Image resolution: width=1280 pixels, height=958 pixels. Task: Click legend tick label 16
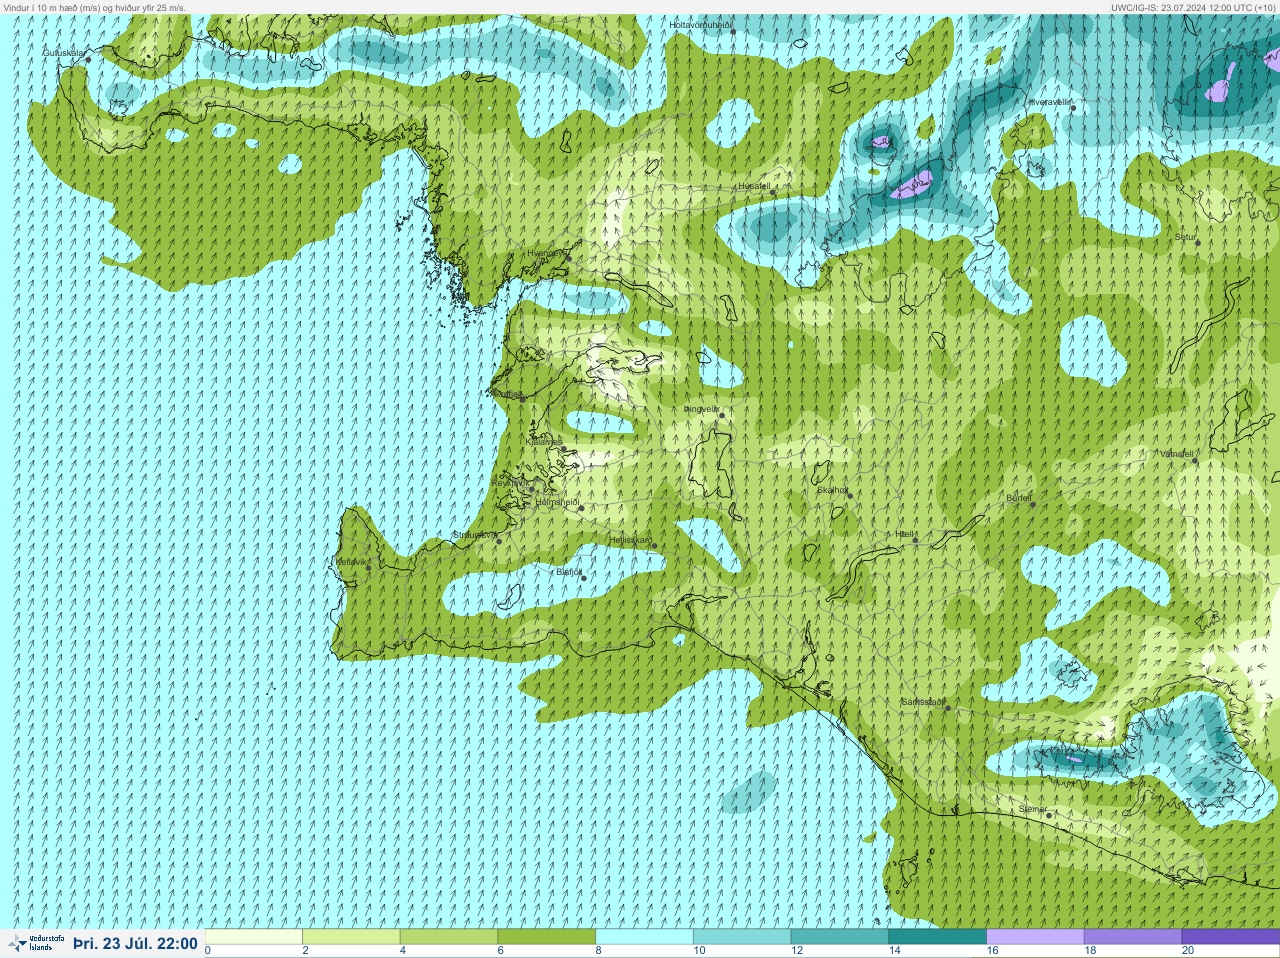click(992, 951)
